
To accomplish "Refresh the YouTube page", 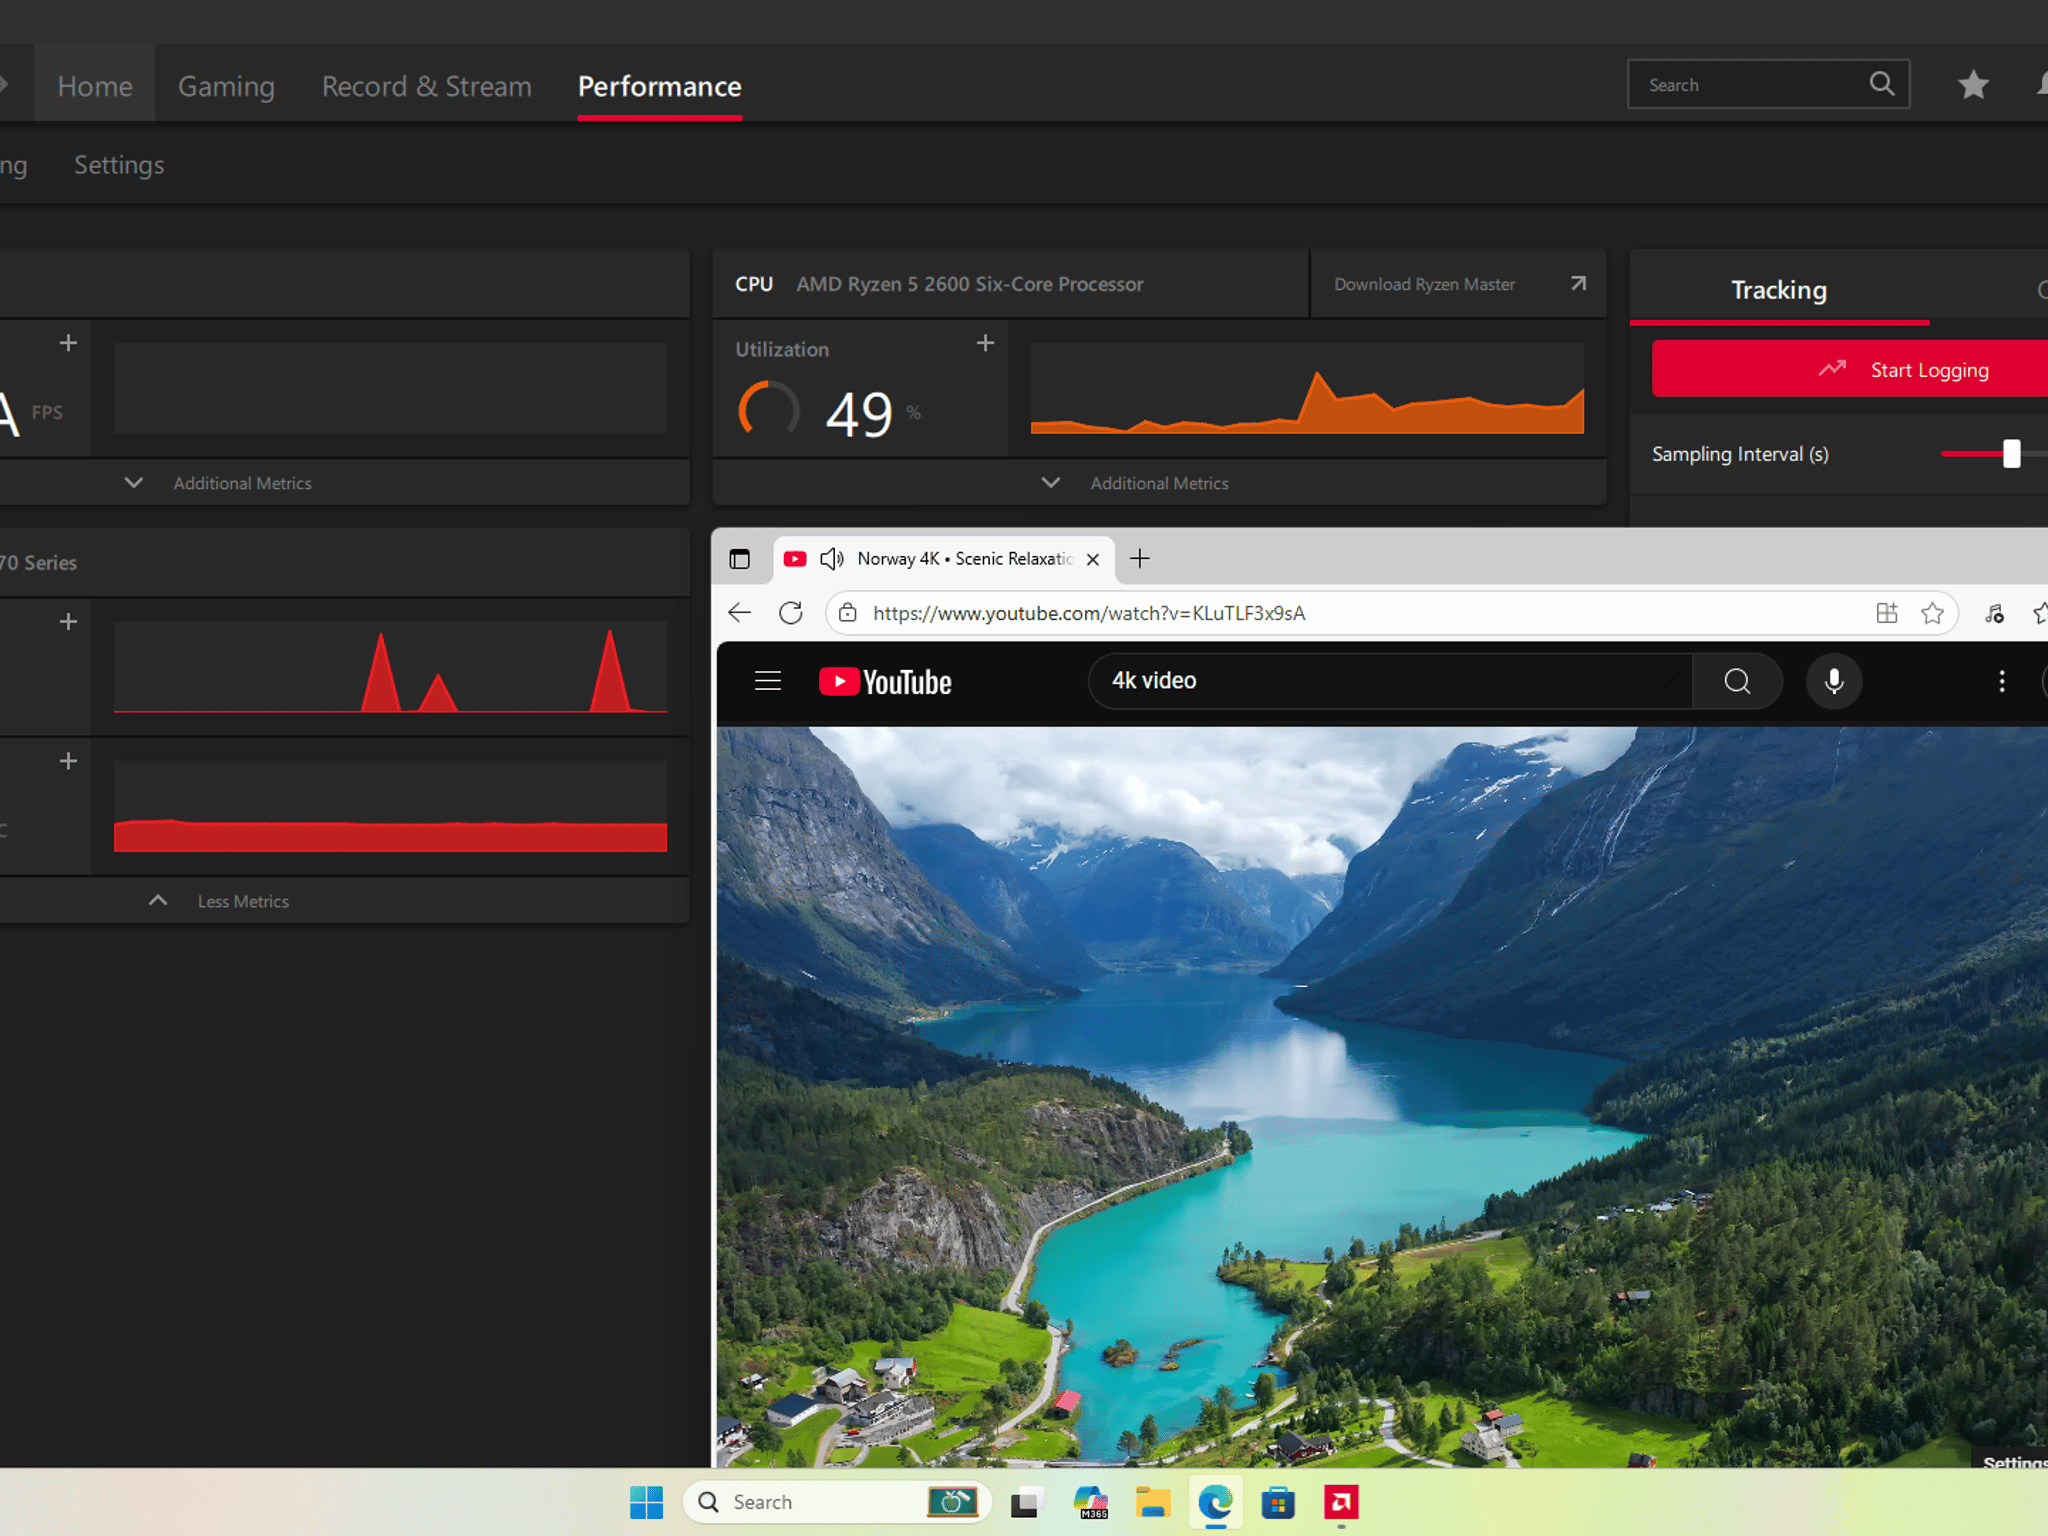I will (791, 613).
